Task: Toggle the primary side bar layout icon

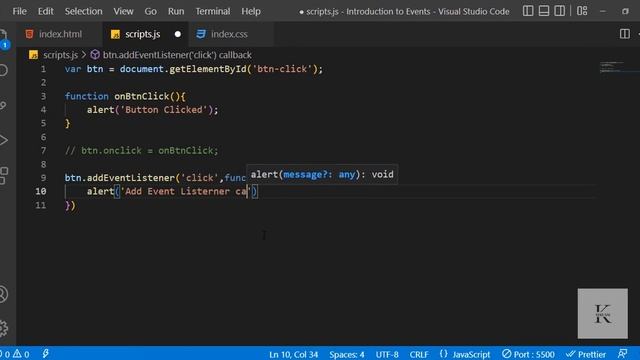Action: point(528,11)
